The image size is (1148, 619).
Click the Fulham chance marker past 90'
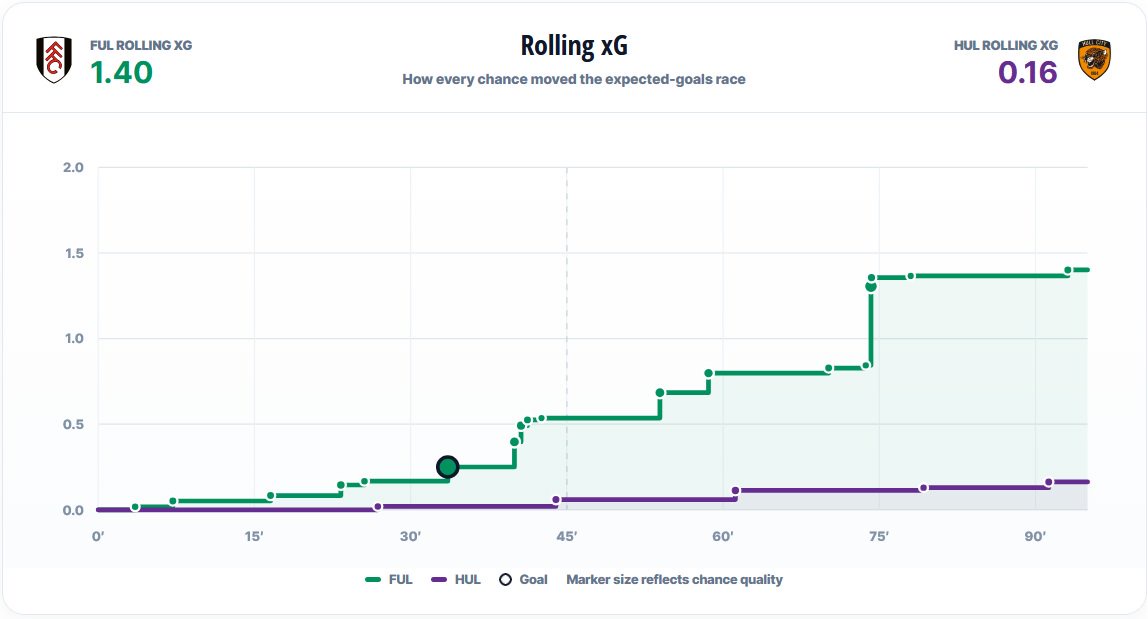coord(1067,270)
